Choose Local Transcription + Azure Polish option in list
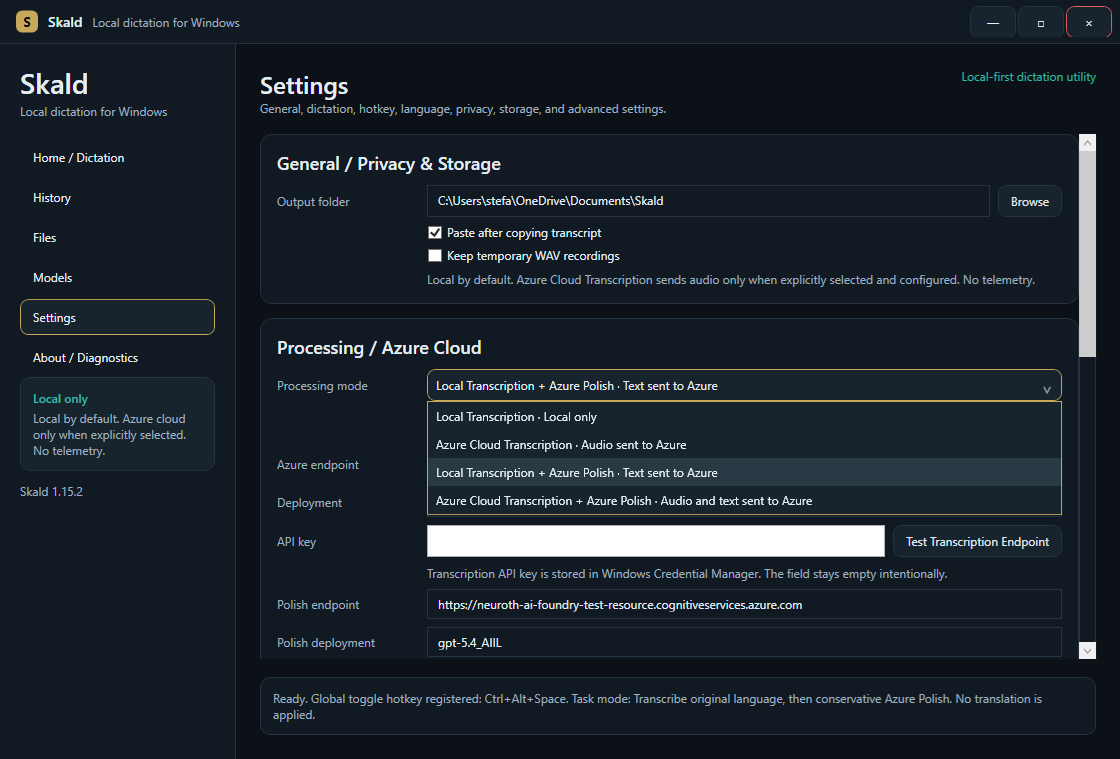Screen dimensions: 1120x759 [x=744, y=473]
